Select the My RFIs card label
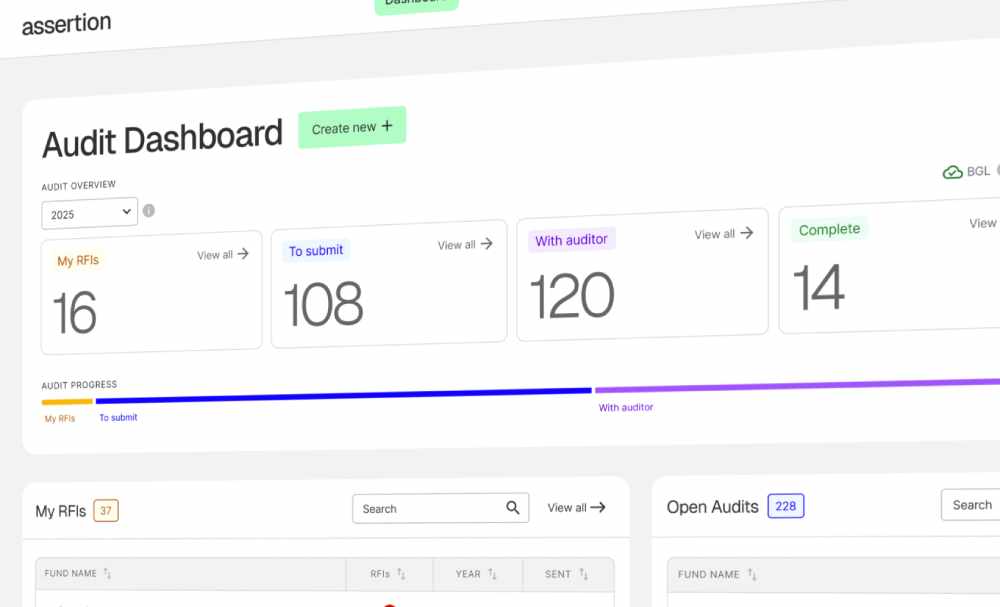1000x607 pixels. tap(78, 261)
